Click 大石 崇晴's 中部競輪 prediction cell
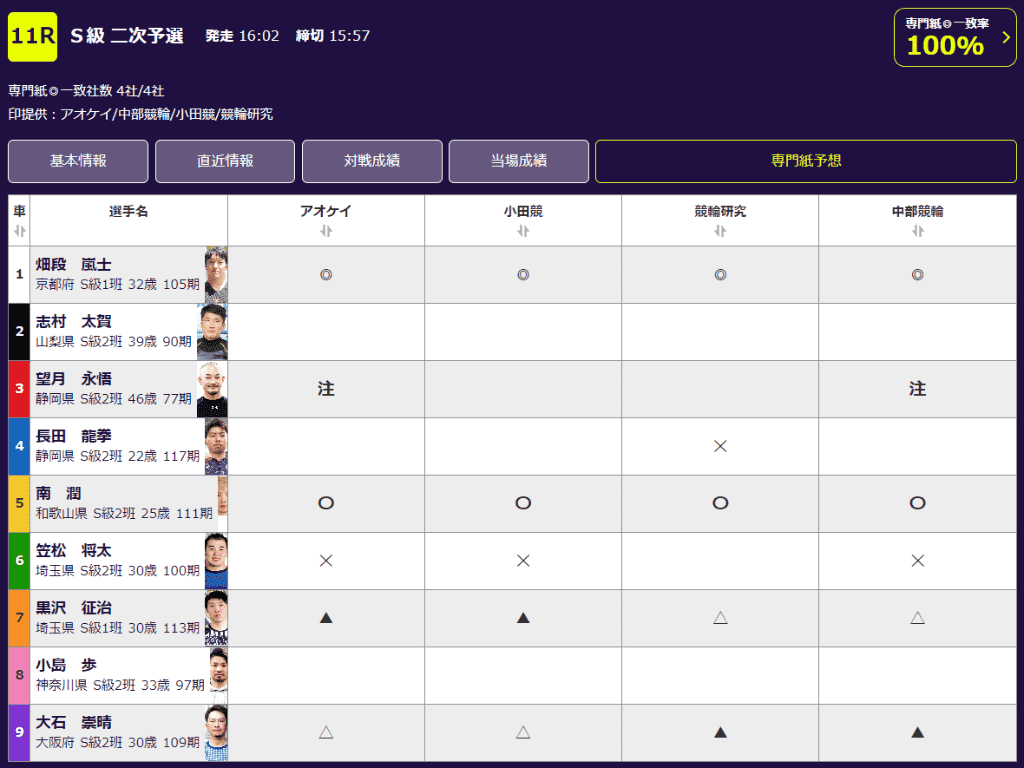This screenshot has height=768, width=1024. click(x=917, y=733)
